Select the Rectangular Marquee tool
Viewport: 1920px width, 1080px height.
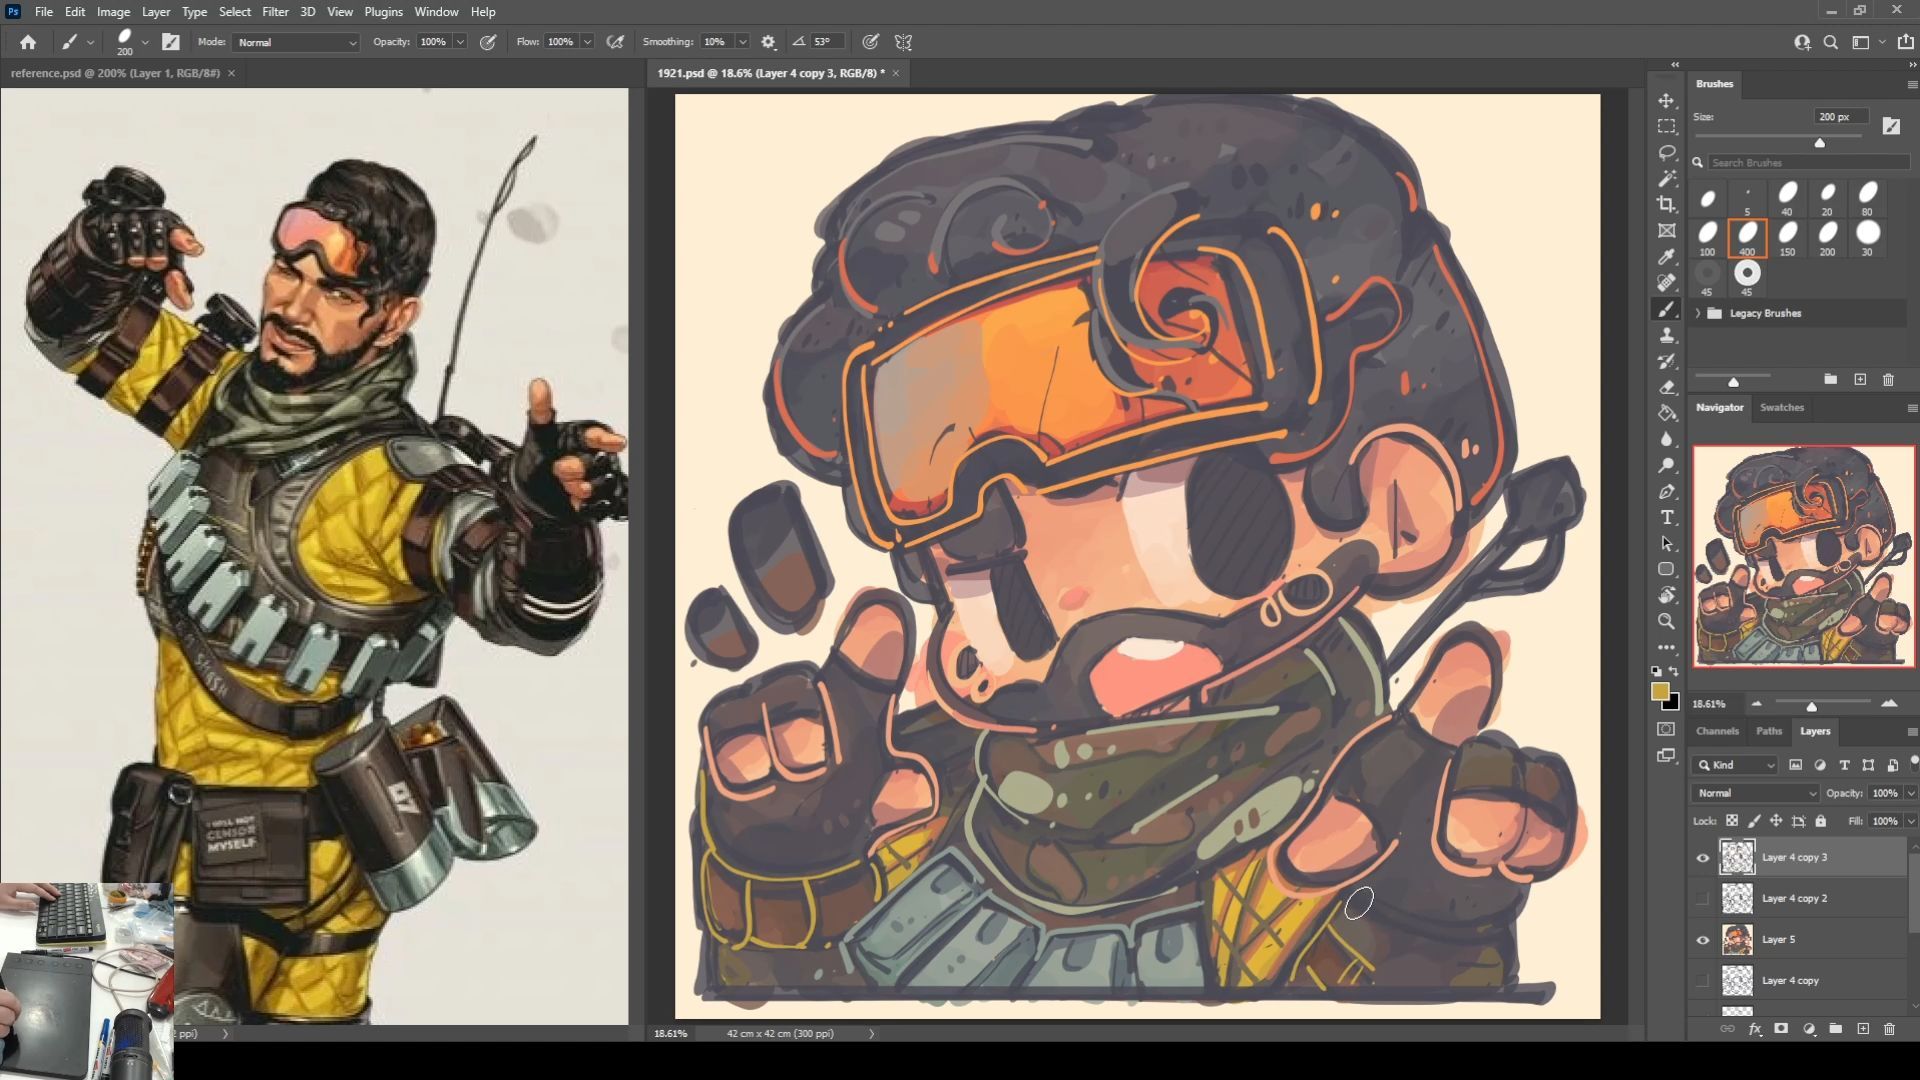[x=1666, y=127]
